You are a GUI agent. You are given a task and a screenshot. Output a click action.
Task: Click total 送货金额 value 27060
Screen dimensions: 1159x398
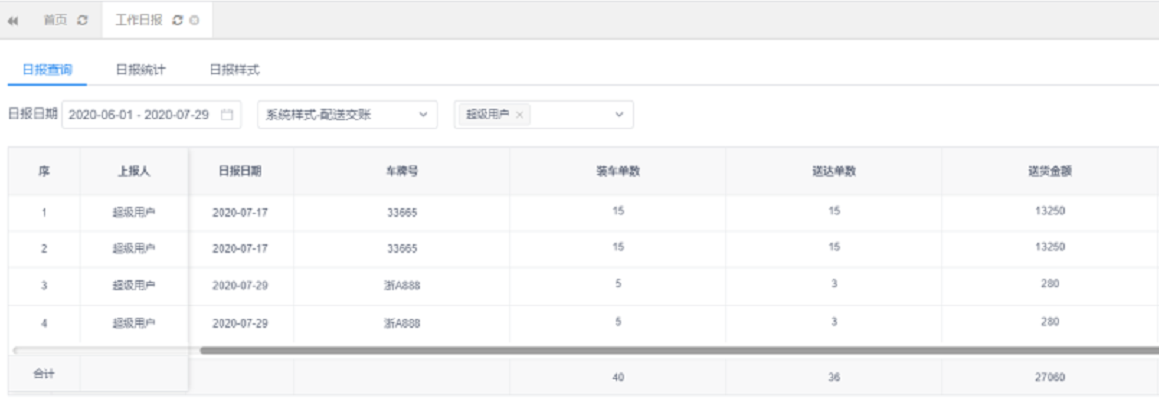tap(1050, 377)
